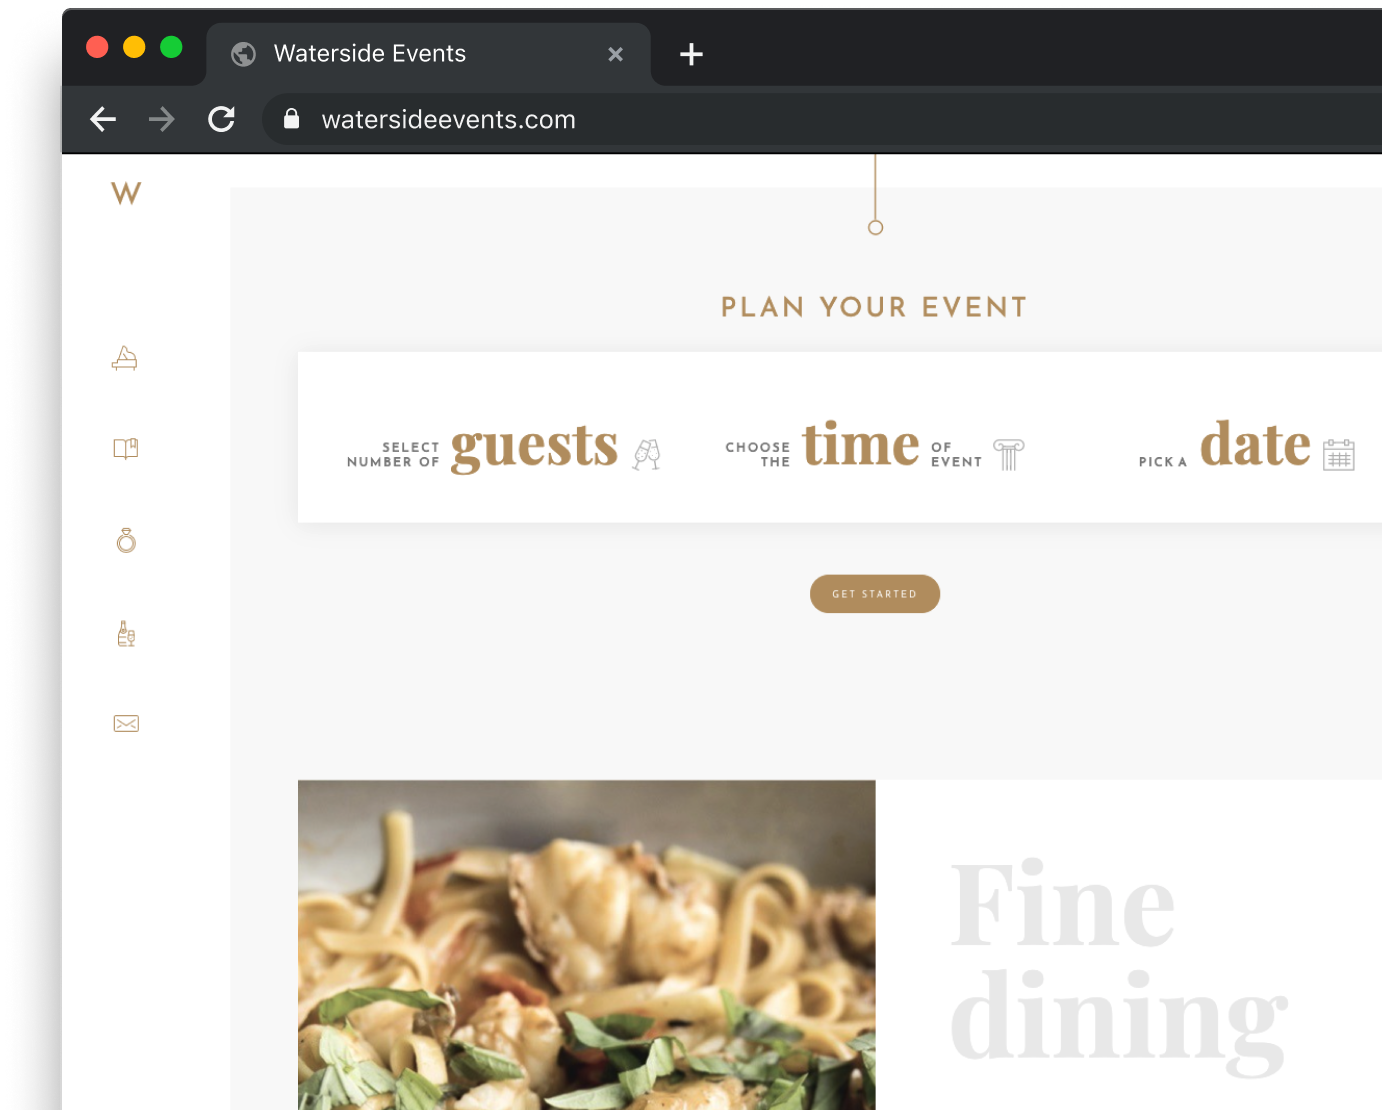
Task: Click the globe favicon on the tab
Action: 243,54
